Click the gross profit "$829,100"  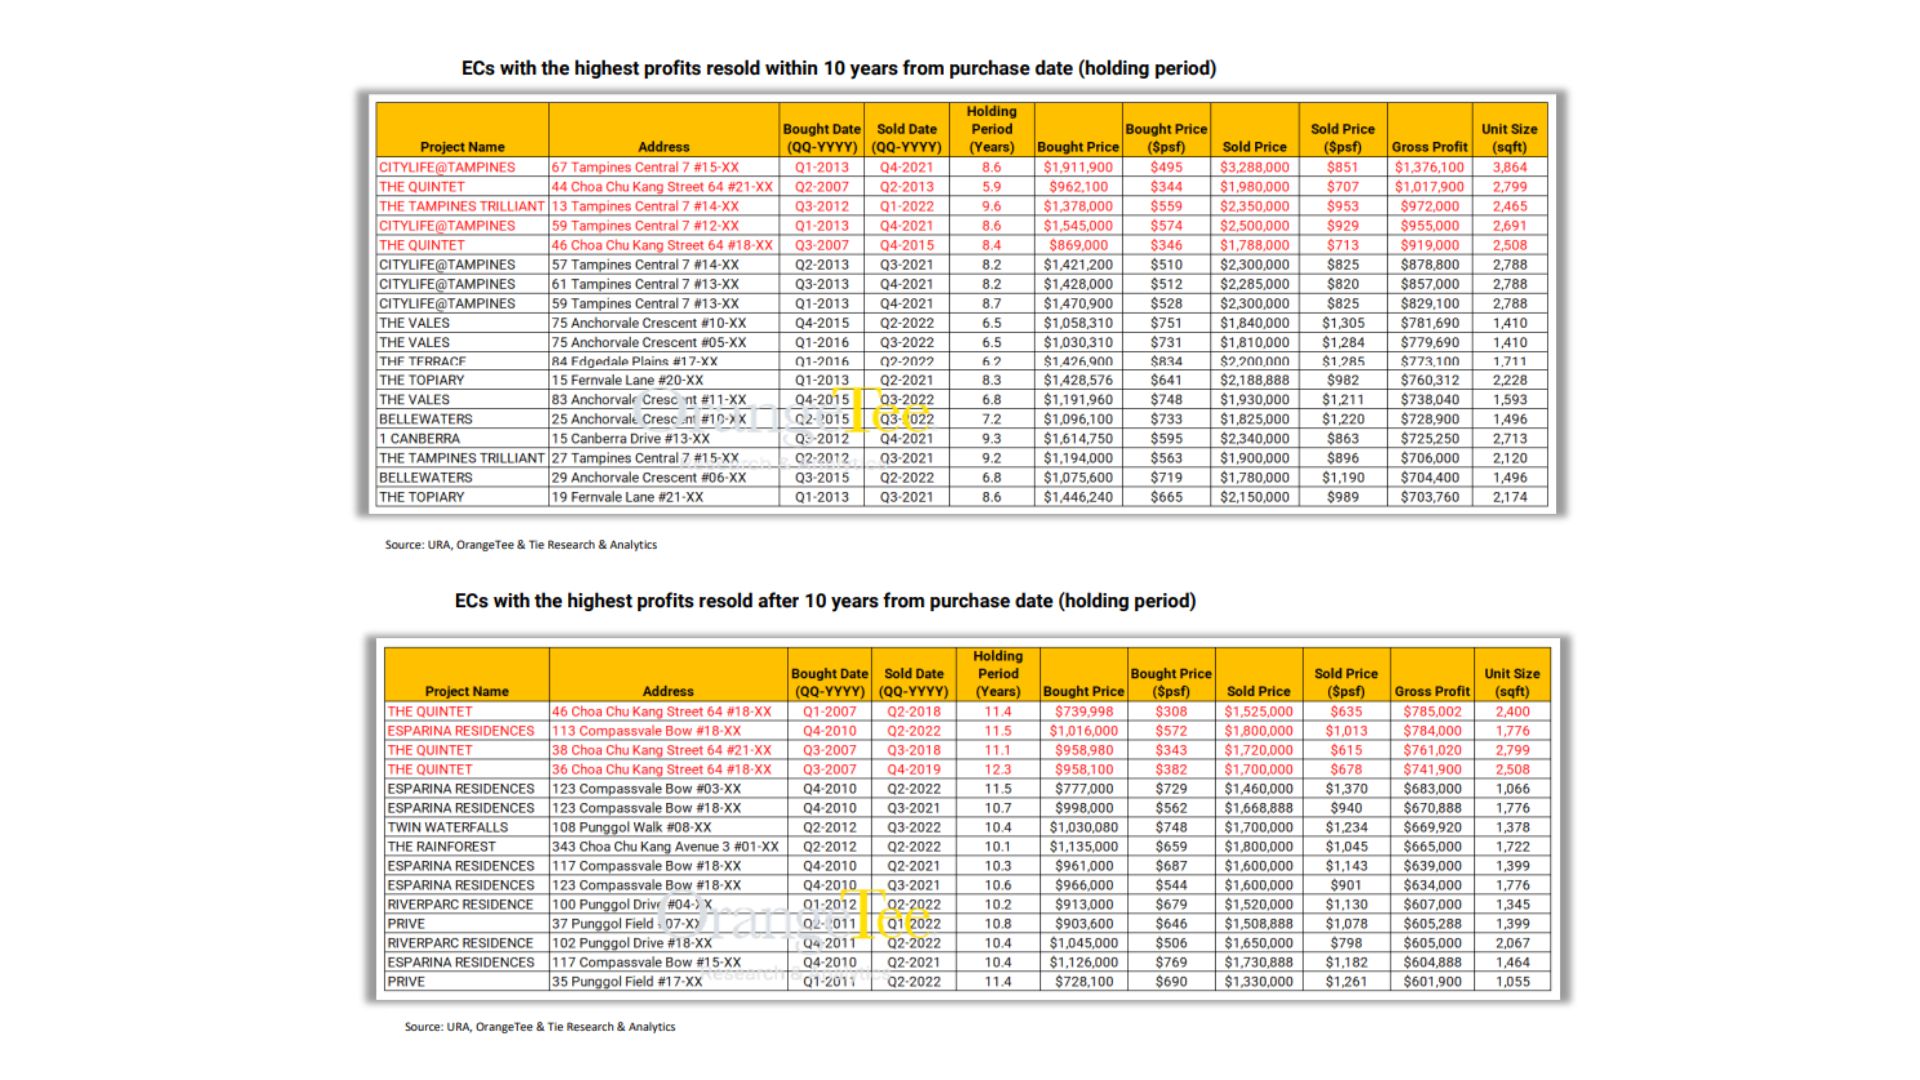pyautogui.click(x=1429, y=303)
